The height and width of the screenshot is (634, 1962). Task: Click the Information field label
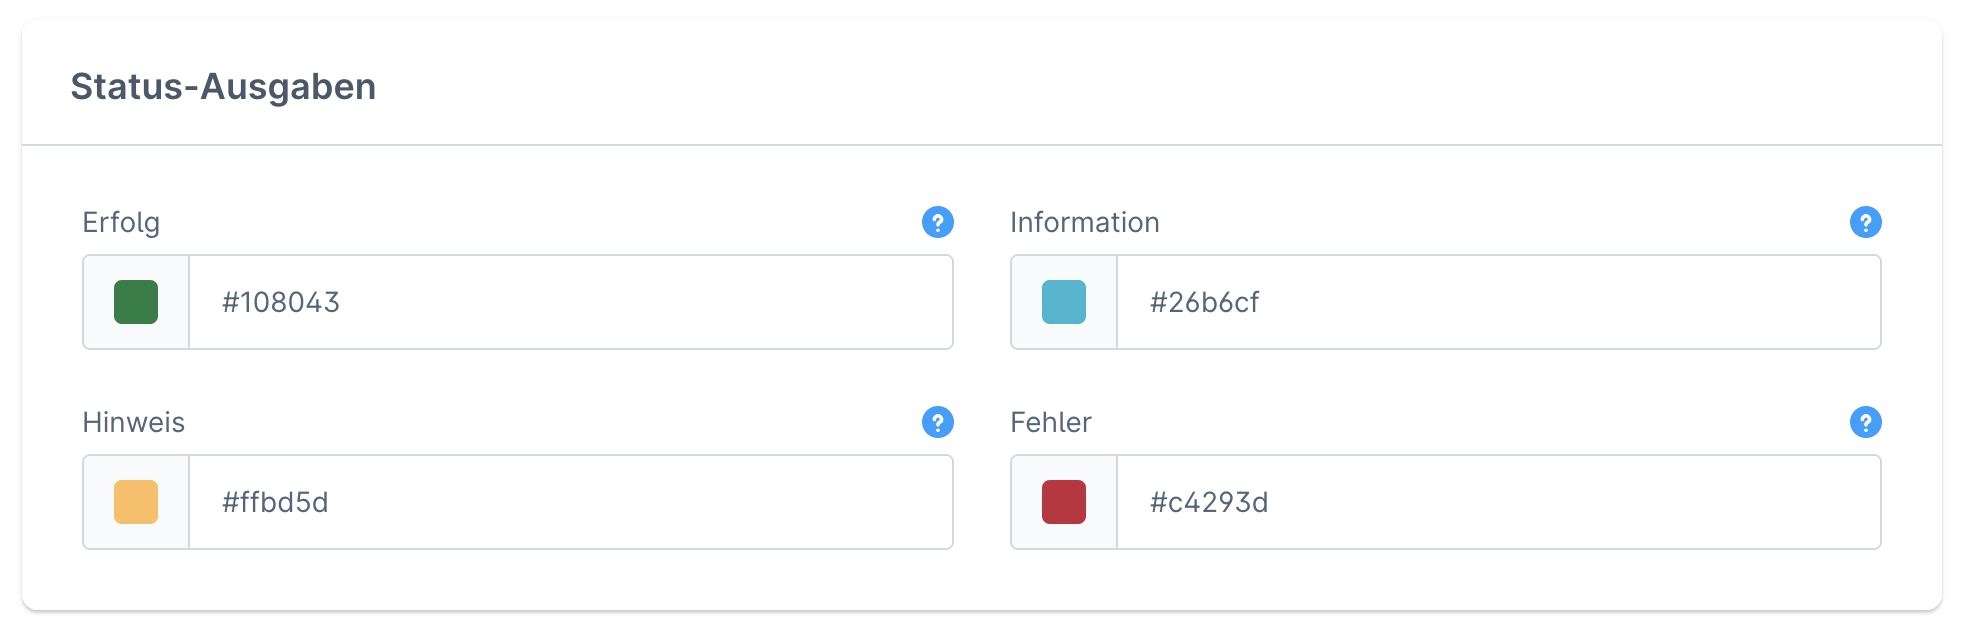click(x=1084, y=222)
